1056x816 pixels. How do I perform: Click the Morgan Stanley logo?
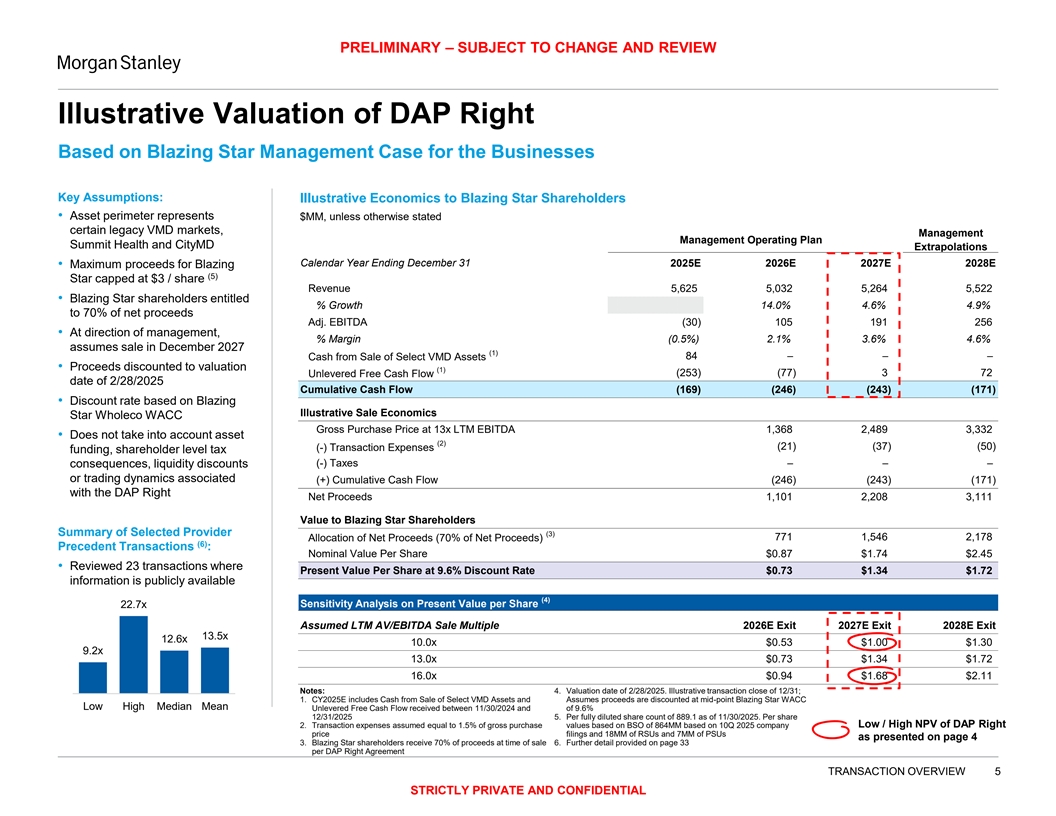[x=118, y=63]
